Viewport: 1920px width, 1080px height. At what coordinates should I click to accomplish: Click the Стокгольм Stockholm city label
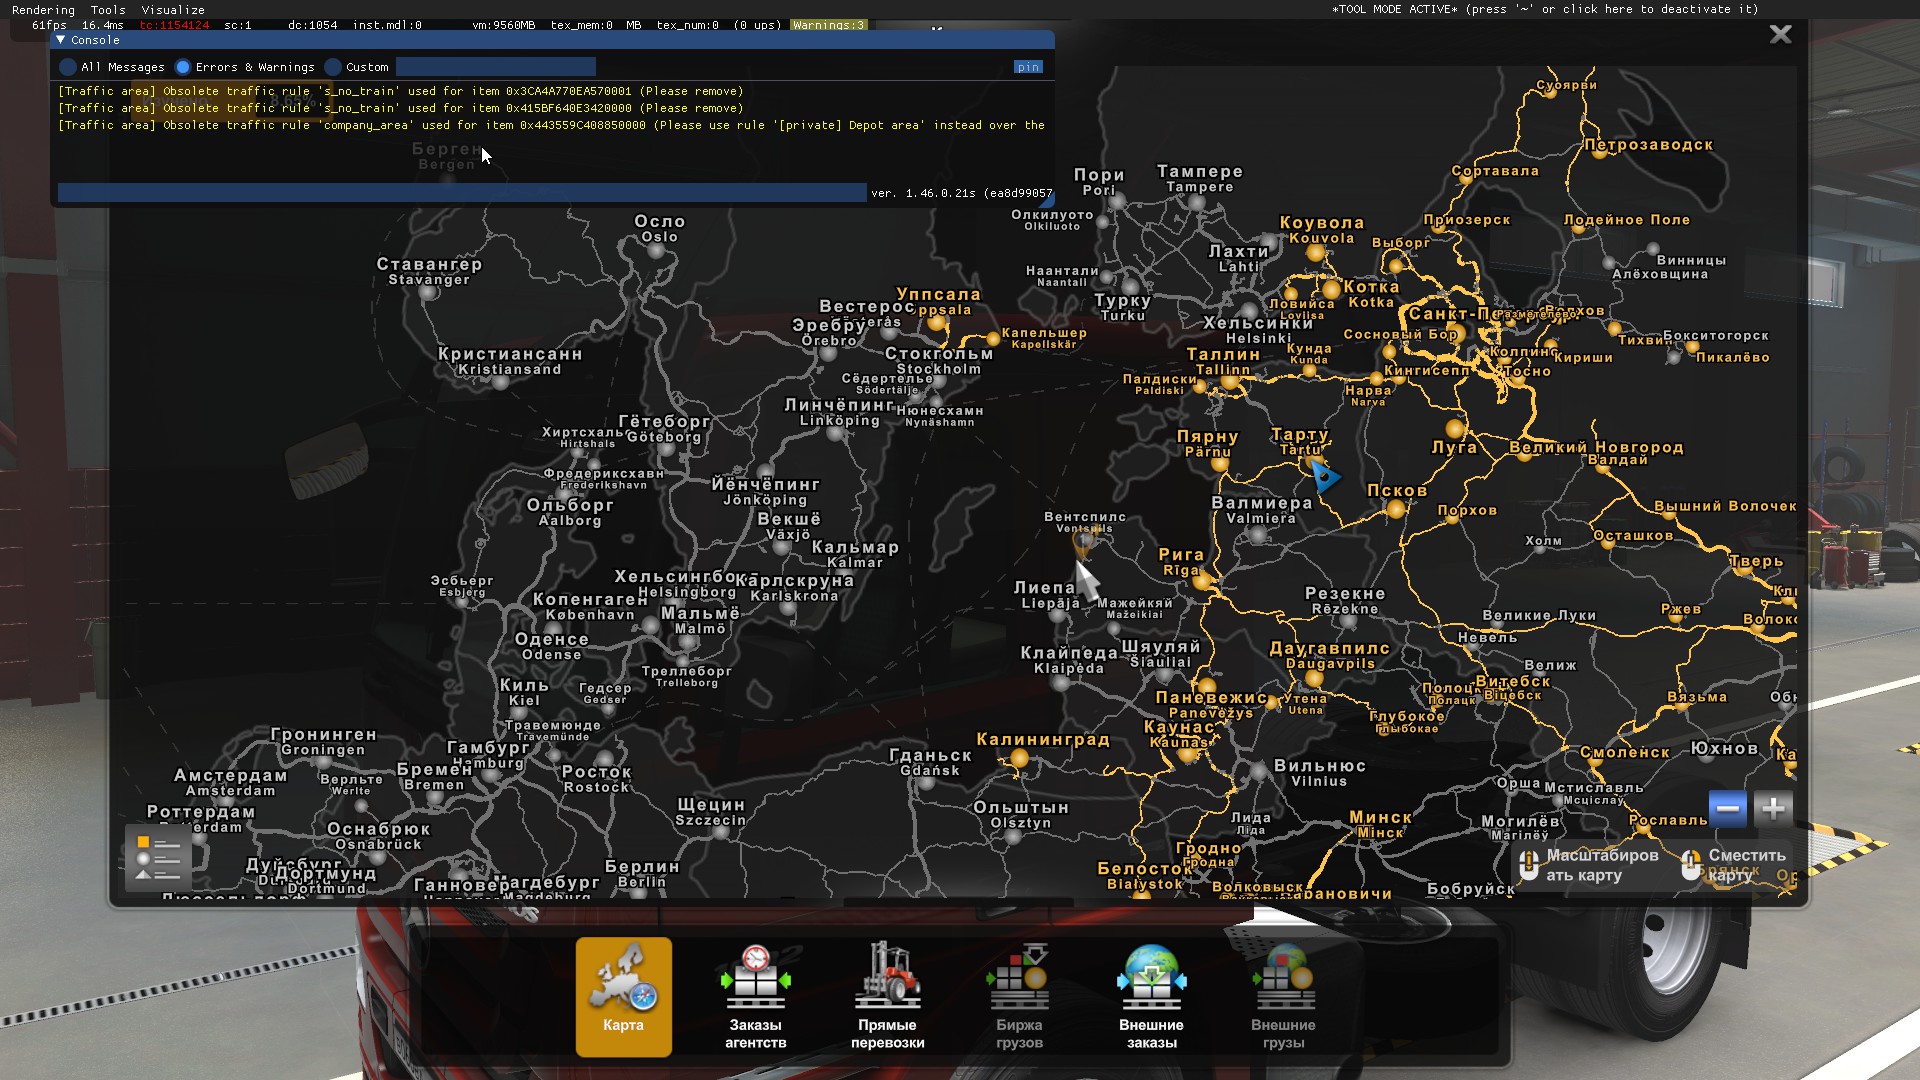[939, 361]
